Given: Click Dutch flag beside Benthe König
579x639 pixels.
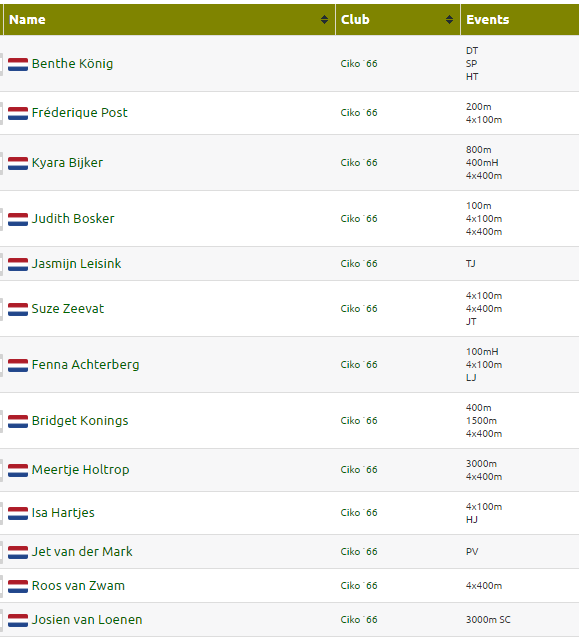Looking at the screenshot, I should click(x=18, y=64).
